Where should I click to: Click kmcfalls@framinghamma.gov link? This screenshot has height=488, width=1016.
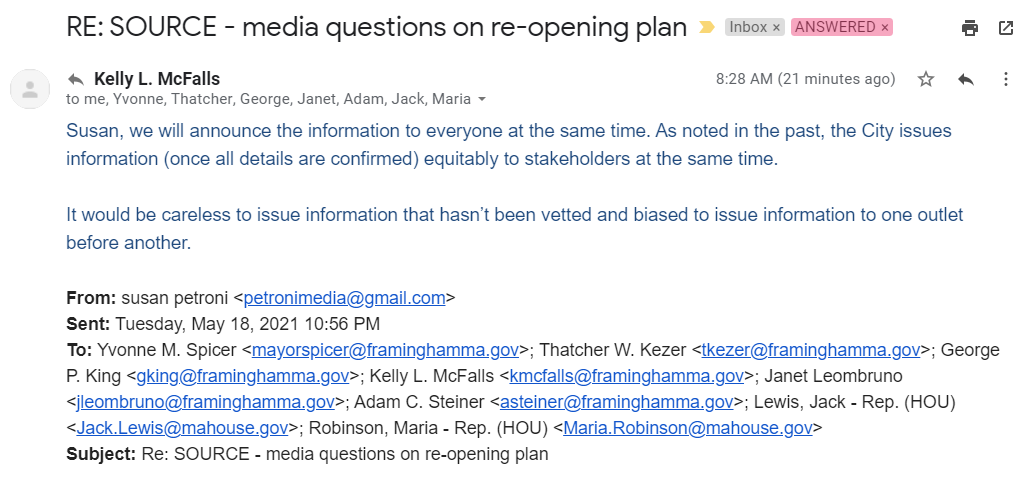627,375
